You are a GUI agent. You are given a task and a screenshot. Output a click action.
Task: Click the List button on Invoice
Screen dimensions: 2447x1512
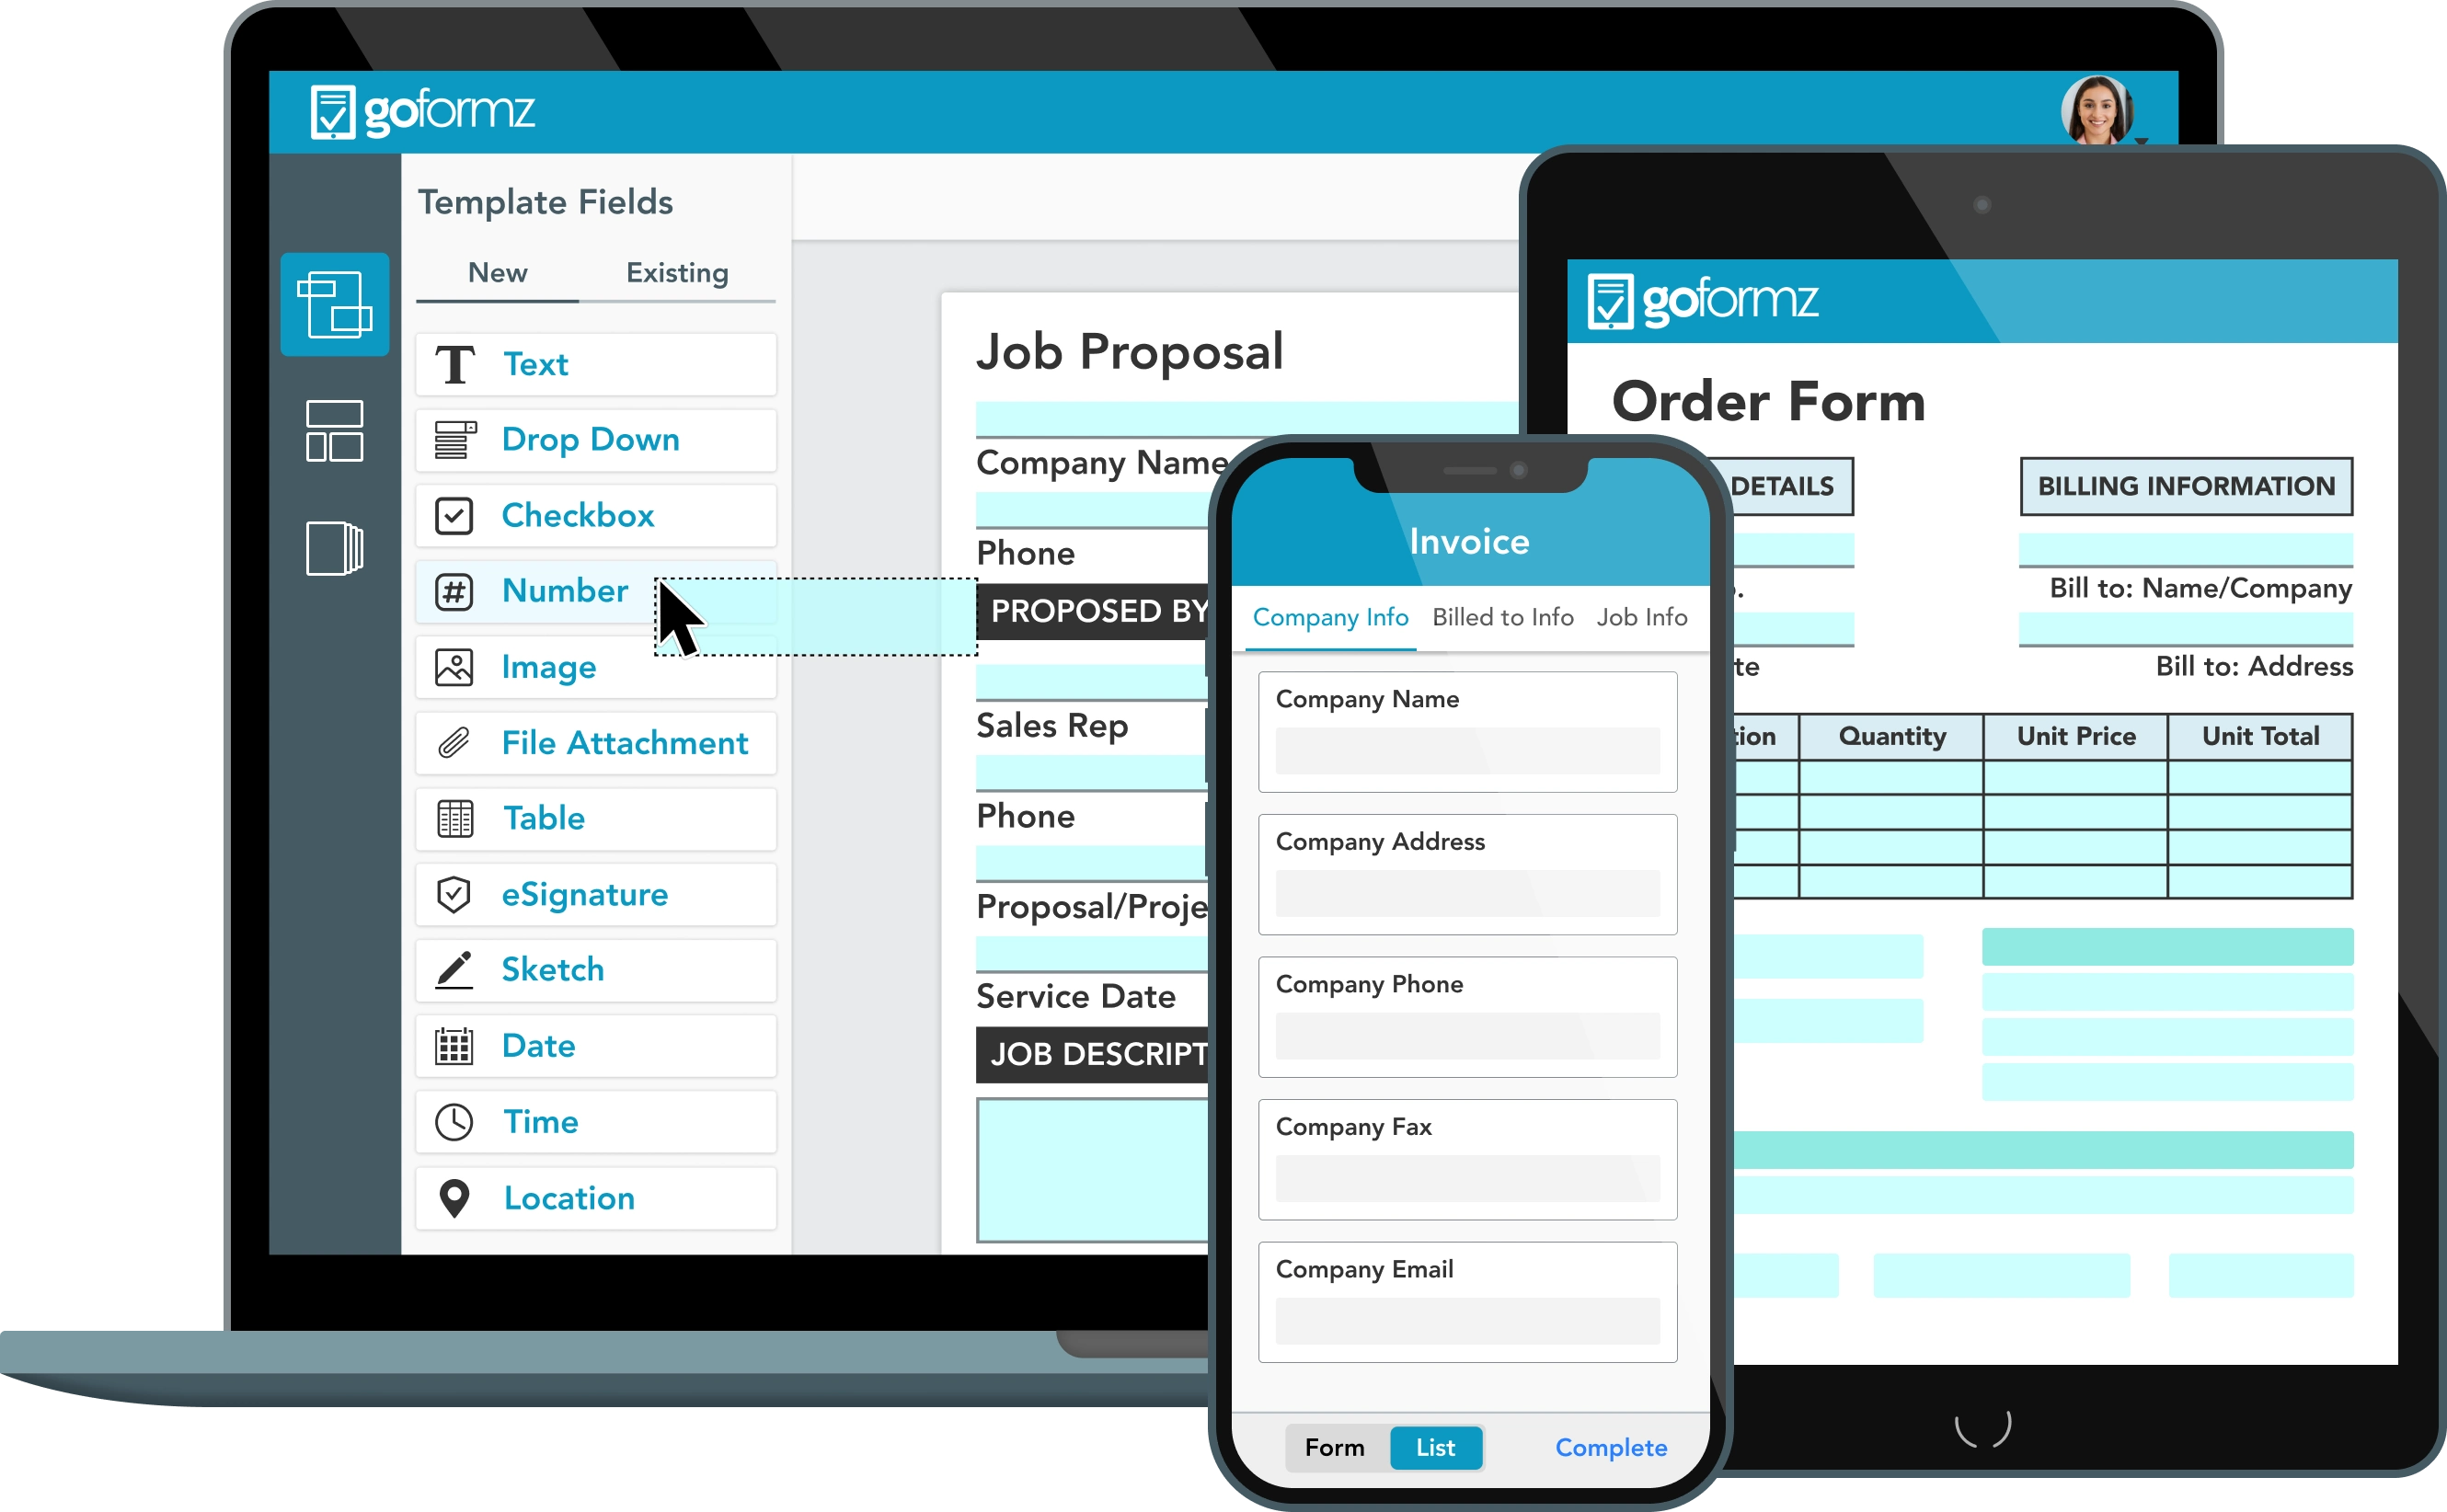pos(1433,1446)
